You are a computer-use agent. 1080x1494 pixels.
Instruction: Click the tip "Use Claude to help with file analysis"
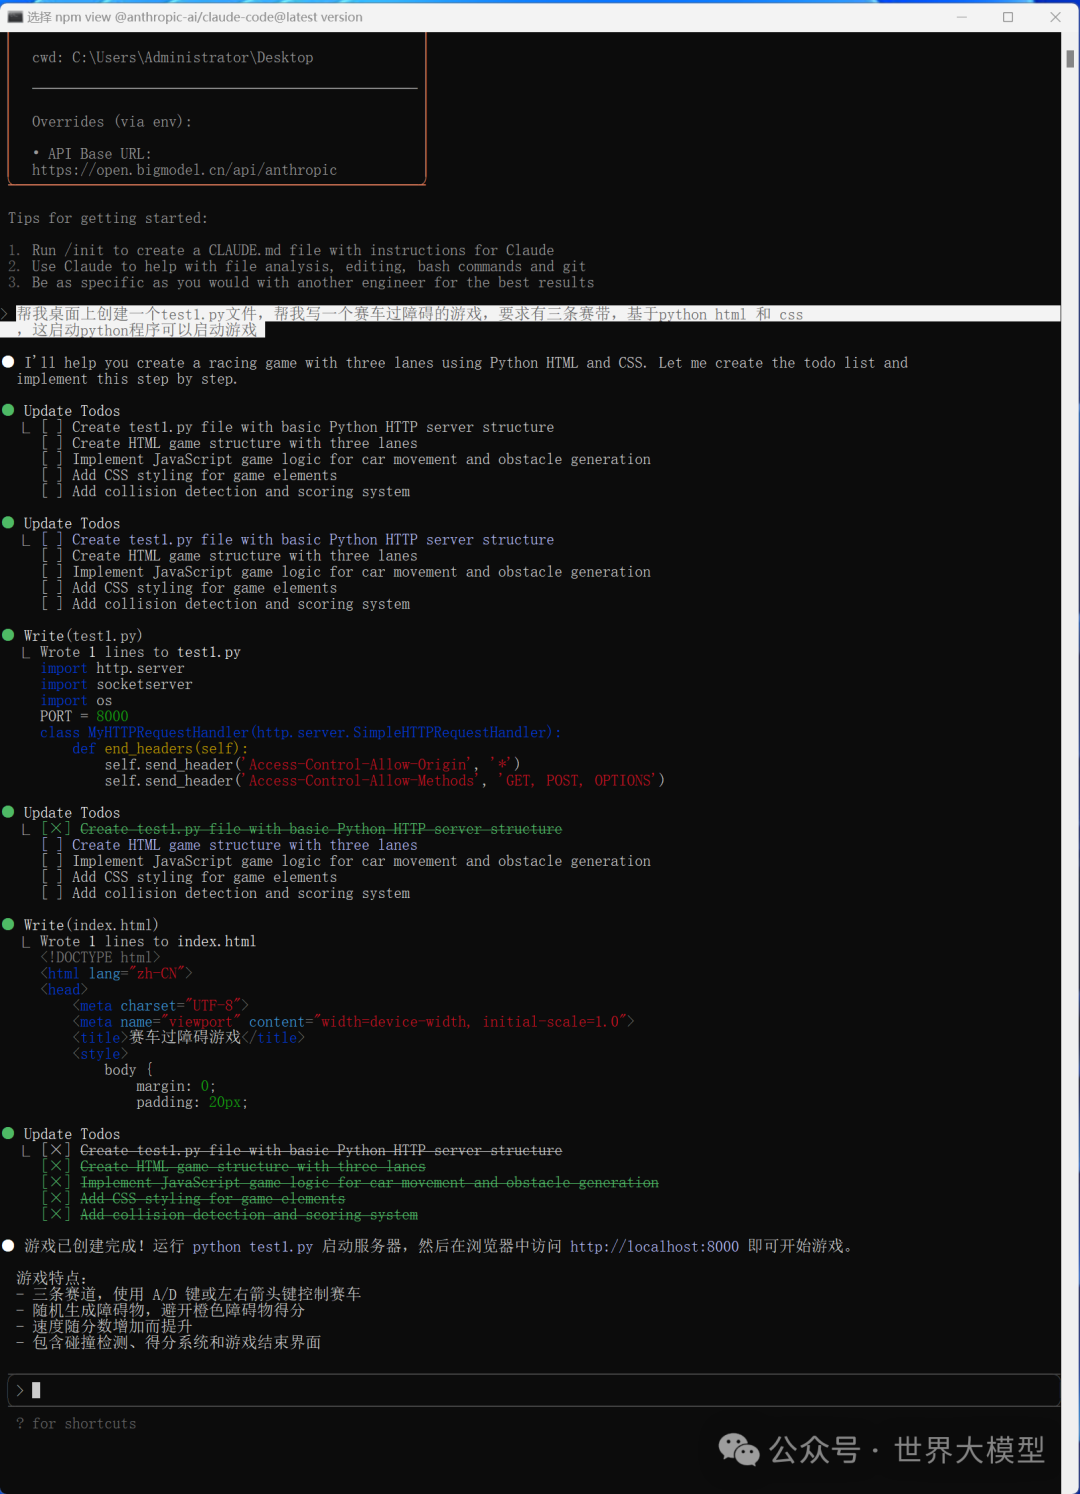coord(309,266)
